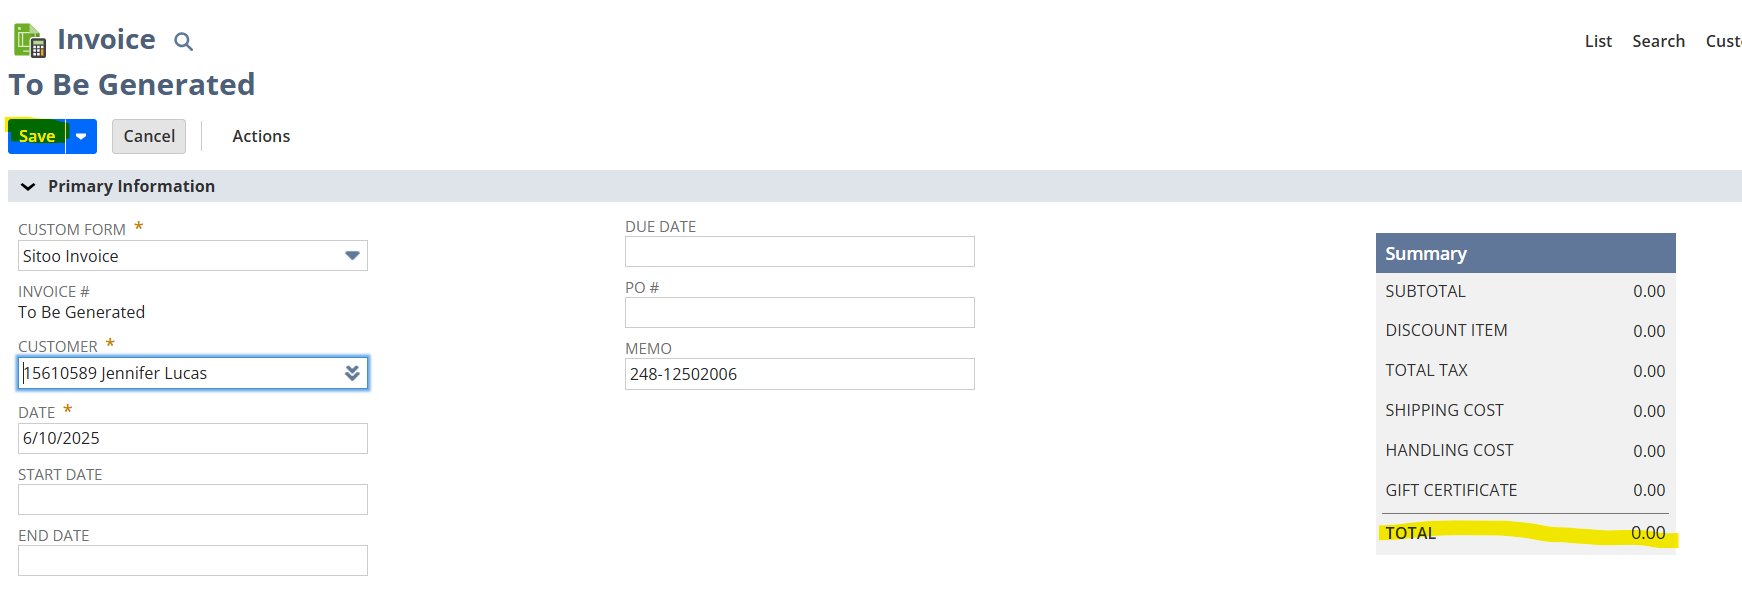Click the Due Date field
Viewport: 1742px width, 596px height.
(800, 251)
